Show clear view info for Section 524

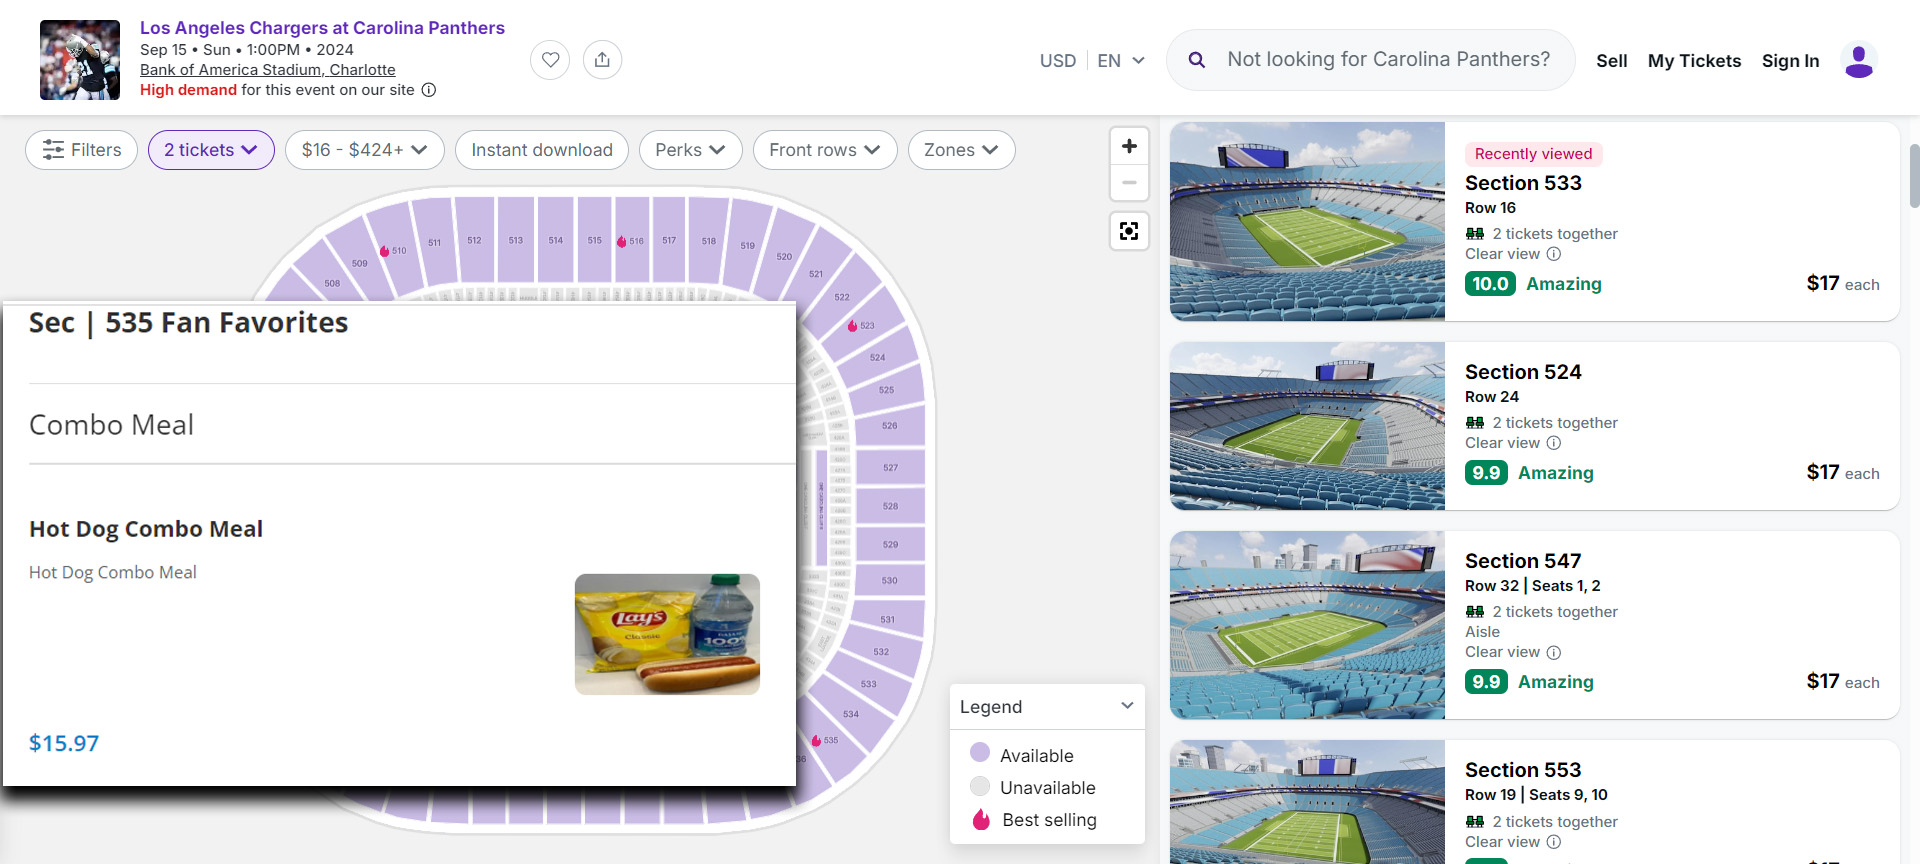tap(1554, 443)
